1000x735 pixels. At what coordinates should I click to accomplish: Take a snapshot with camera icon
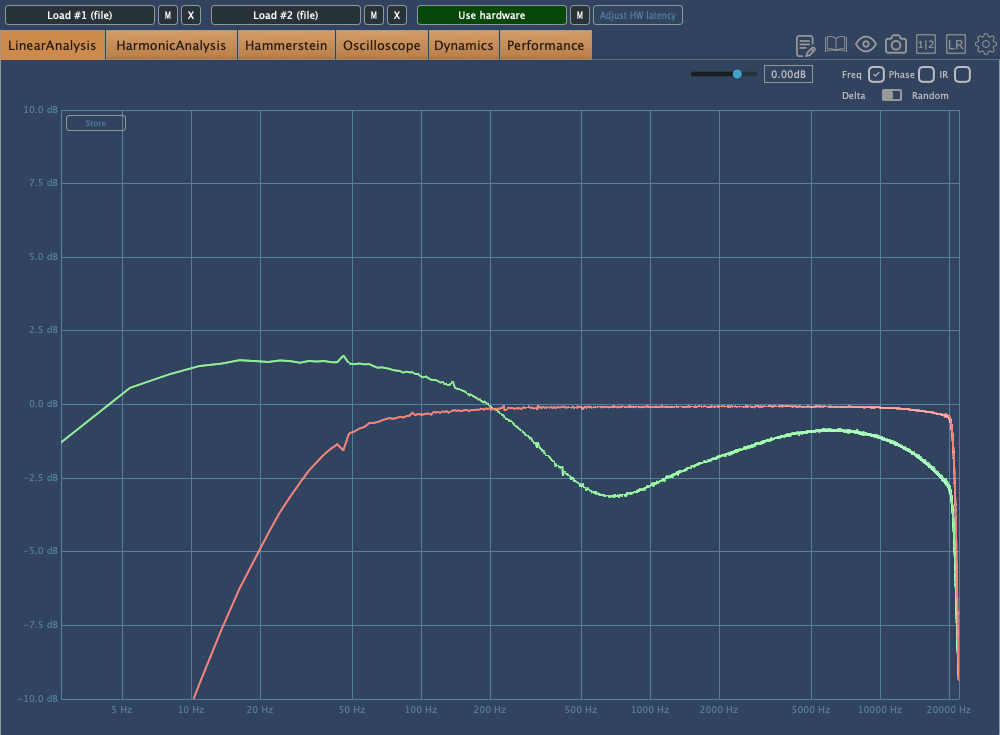click(x=896, y=45)
